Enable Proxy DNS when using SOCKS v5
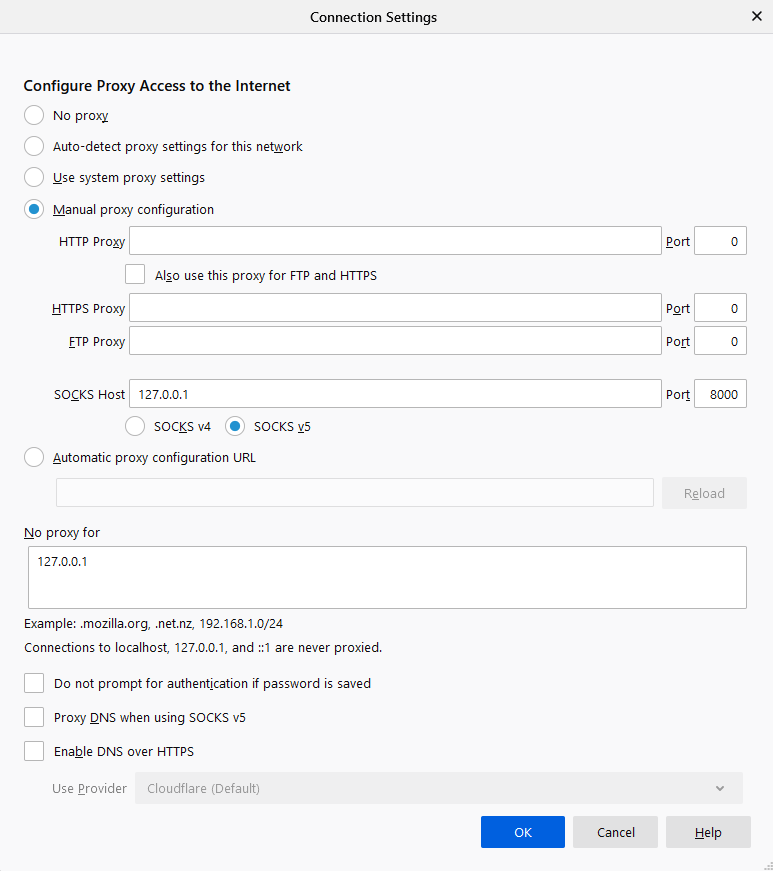 (34, 717)
